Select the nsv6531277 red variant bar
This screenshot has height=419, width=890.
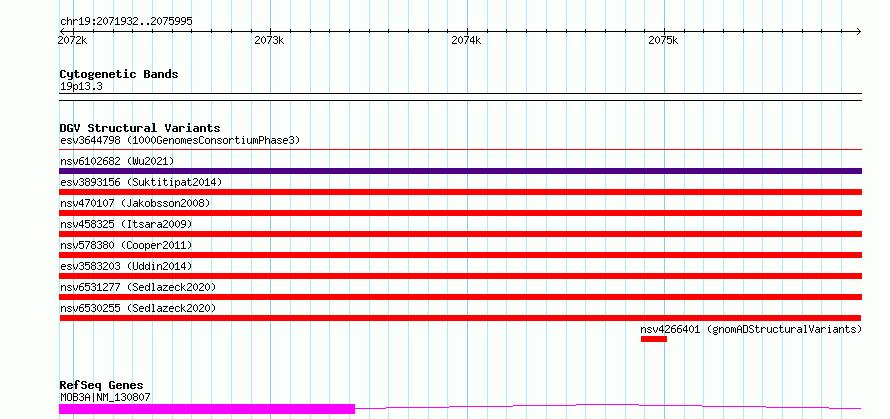pos(460,297)
